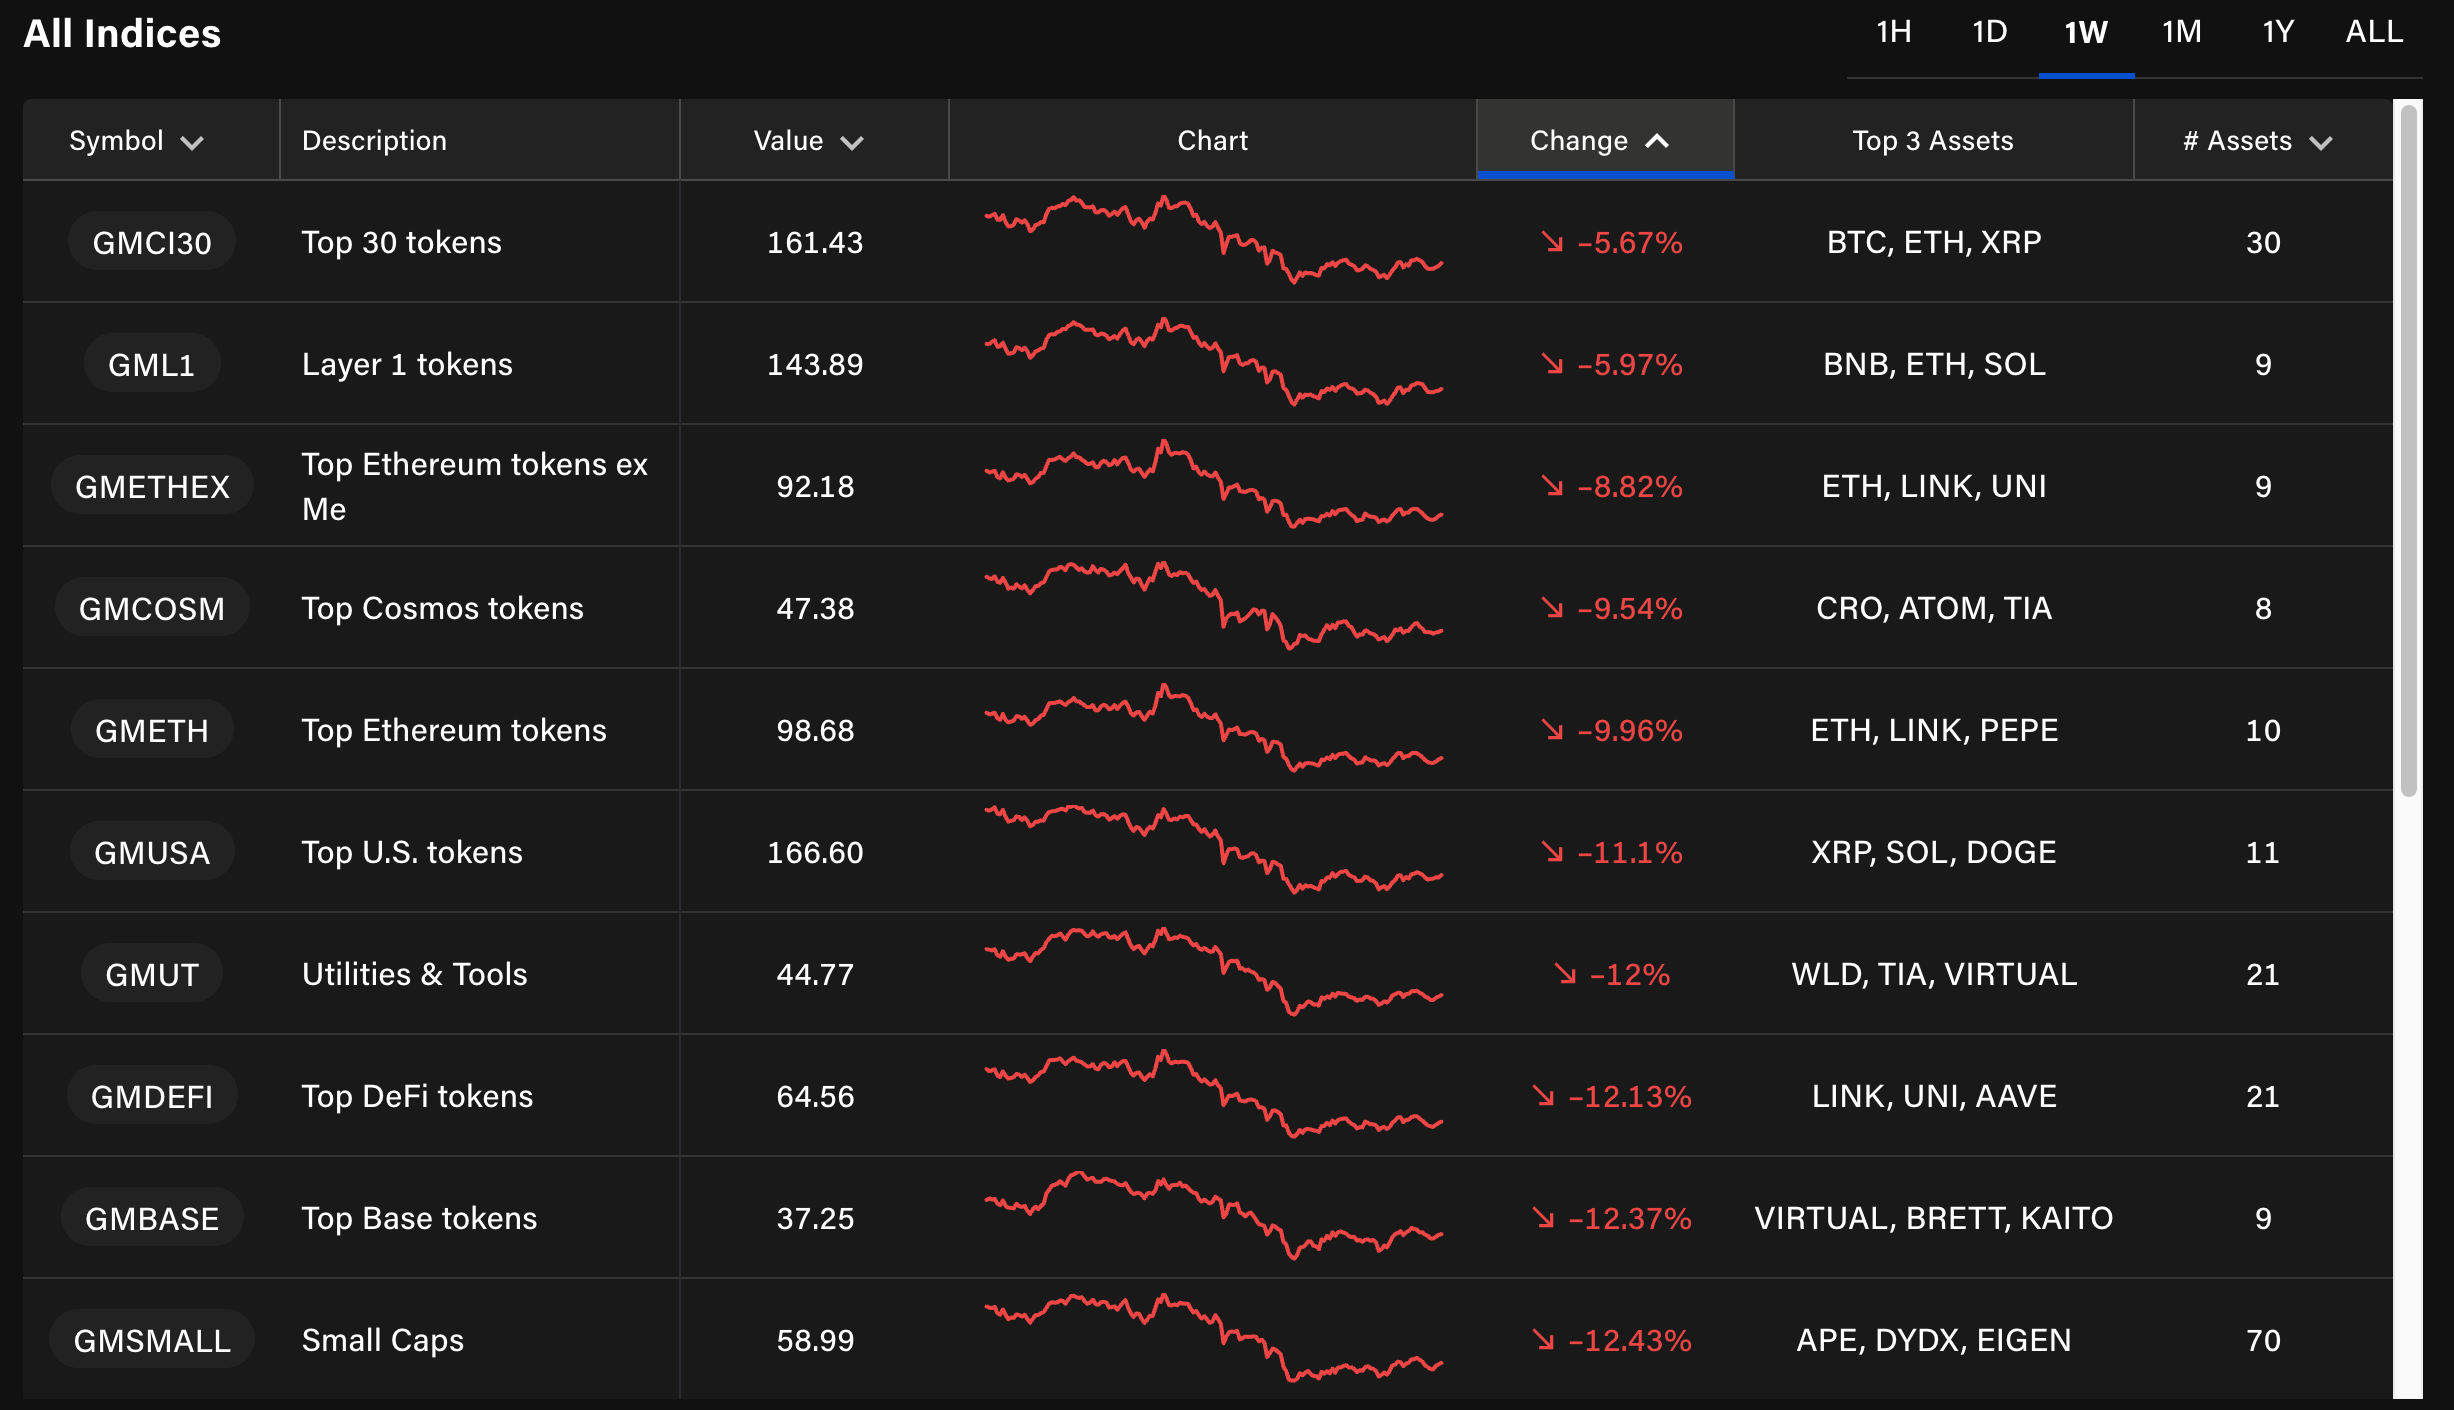Switch to the 1H timeframe tab

pos(1893,33)
